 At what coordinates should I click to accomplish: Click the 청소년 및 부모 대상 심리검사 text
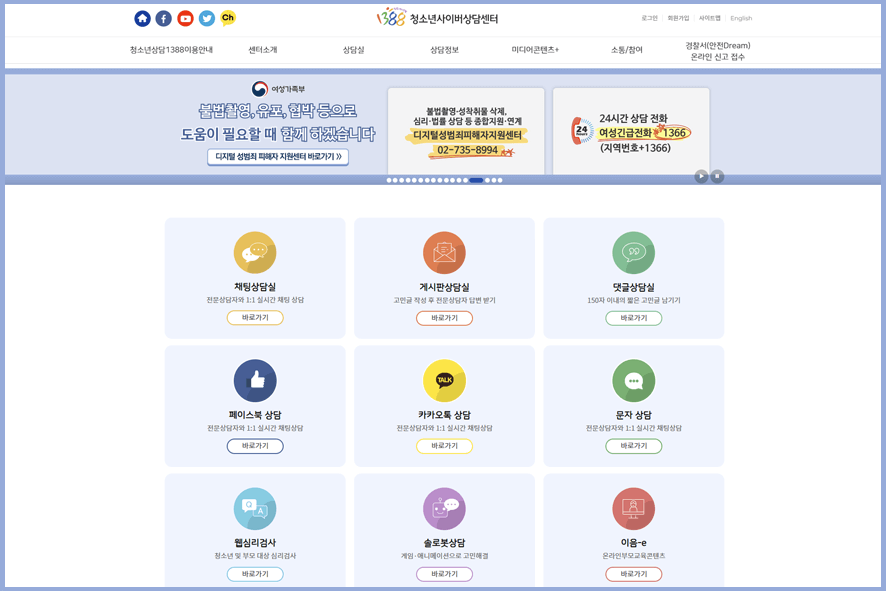255,556
